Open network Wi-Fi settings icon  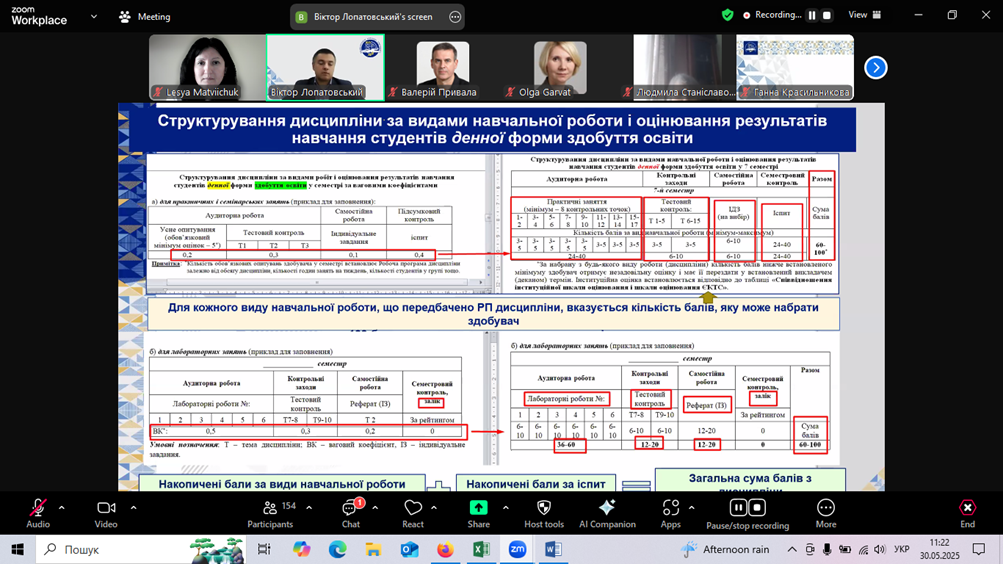(864, 549)
